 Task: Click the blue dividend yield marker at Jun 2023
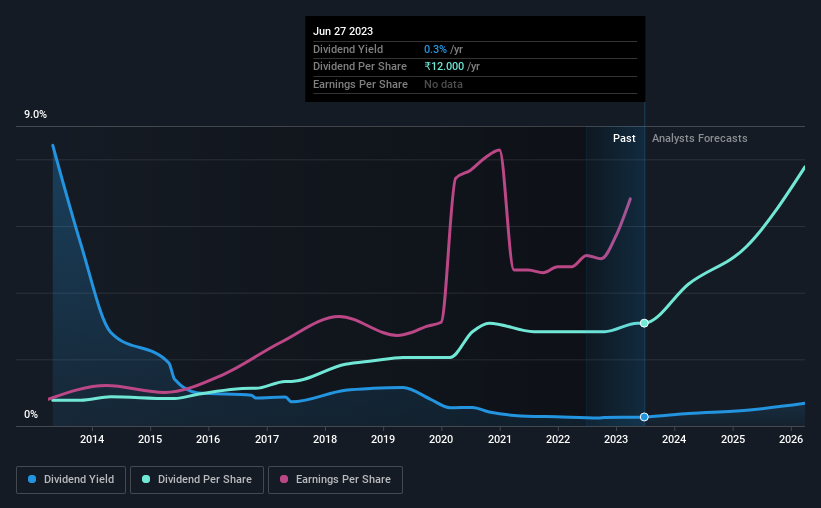[645, 417]
